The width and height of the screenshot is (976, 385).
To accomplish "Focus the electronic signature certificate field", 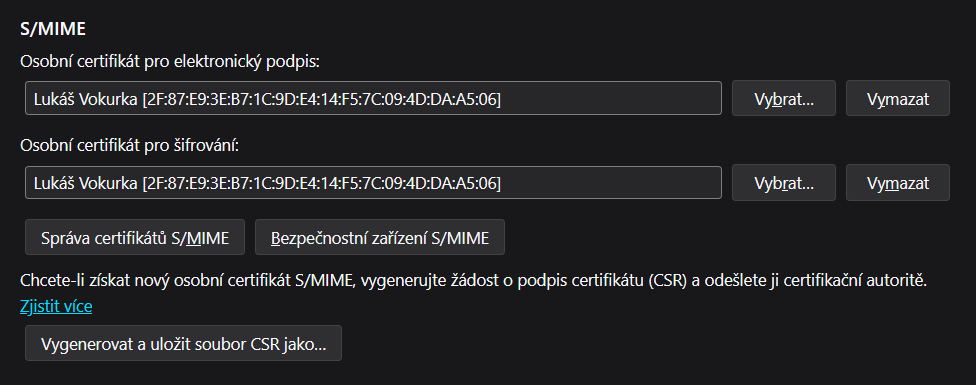I will point(373,98).
